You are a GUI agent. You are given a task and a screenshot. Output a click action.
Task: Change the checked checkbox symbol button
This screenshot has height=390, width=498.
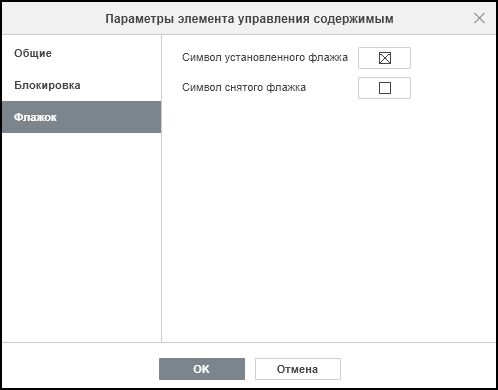[x=384, y=58]
